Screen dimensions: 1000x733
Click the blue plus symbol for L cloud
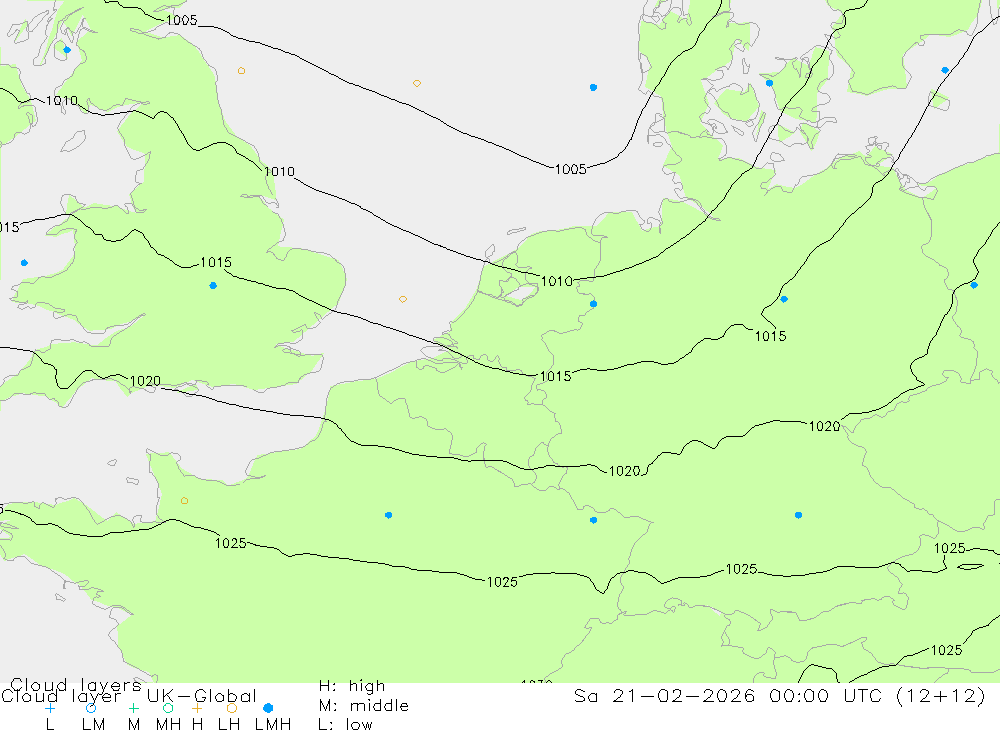click(50, 708)
